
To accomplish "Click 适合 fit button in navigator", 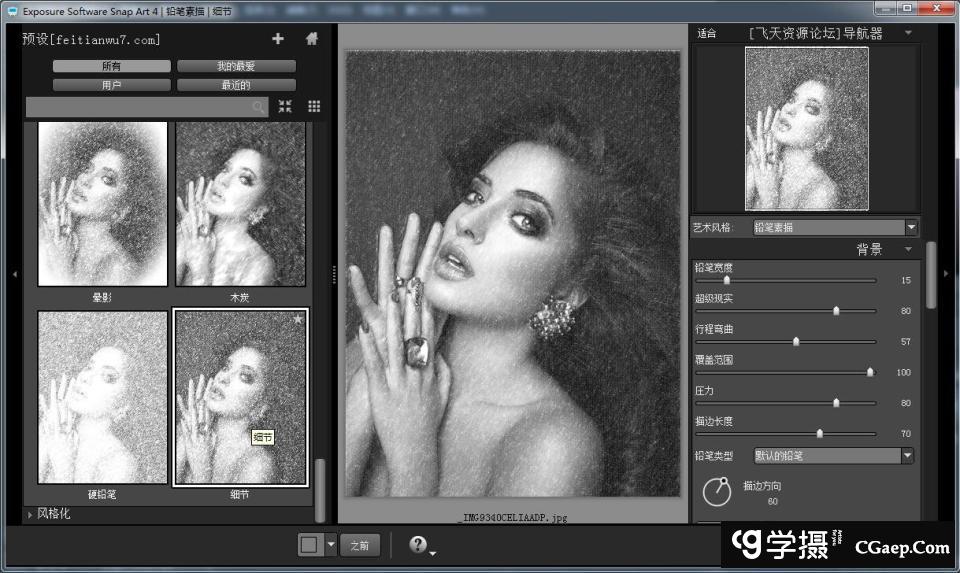I will point(707,33).
